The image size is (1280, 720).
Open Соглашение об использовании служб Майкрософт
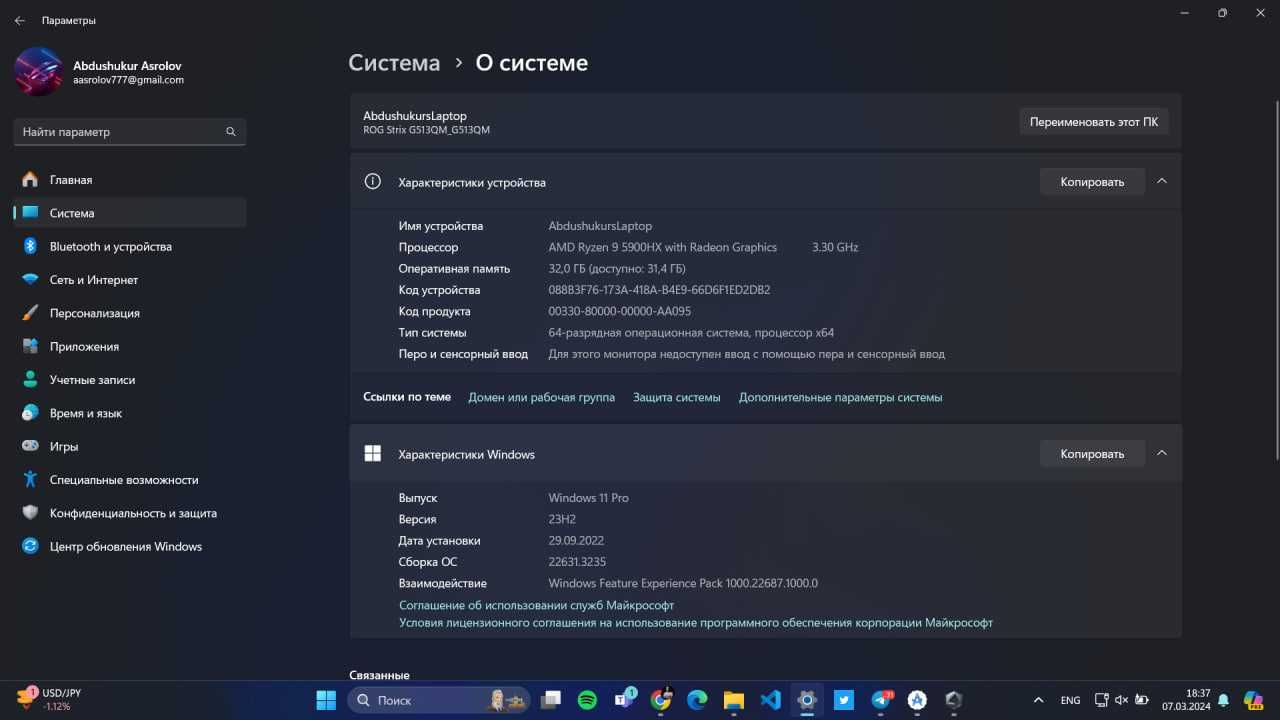pyautogui.click(x=536, y=605)
